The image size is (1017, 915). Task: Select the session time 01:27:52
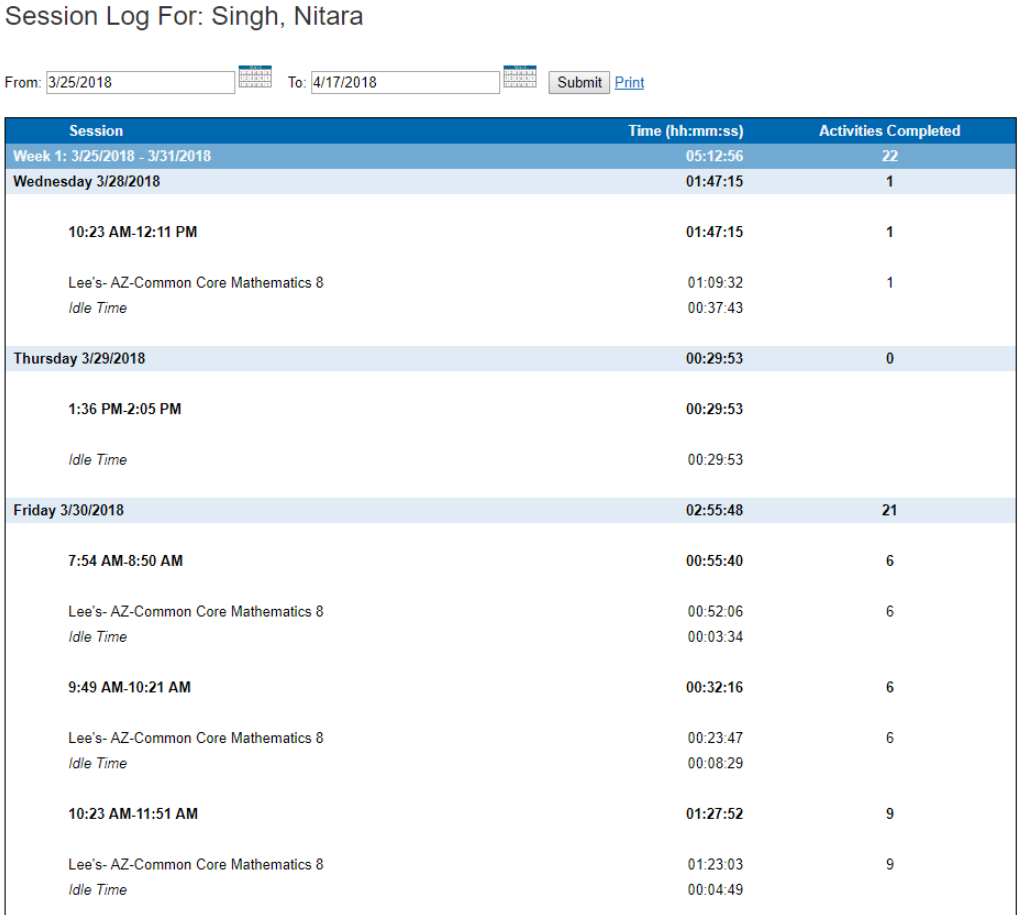[714, 813]
